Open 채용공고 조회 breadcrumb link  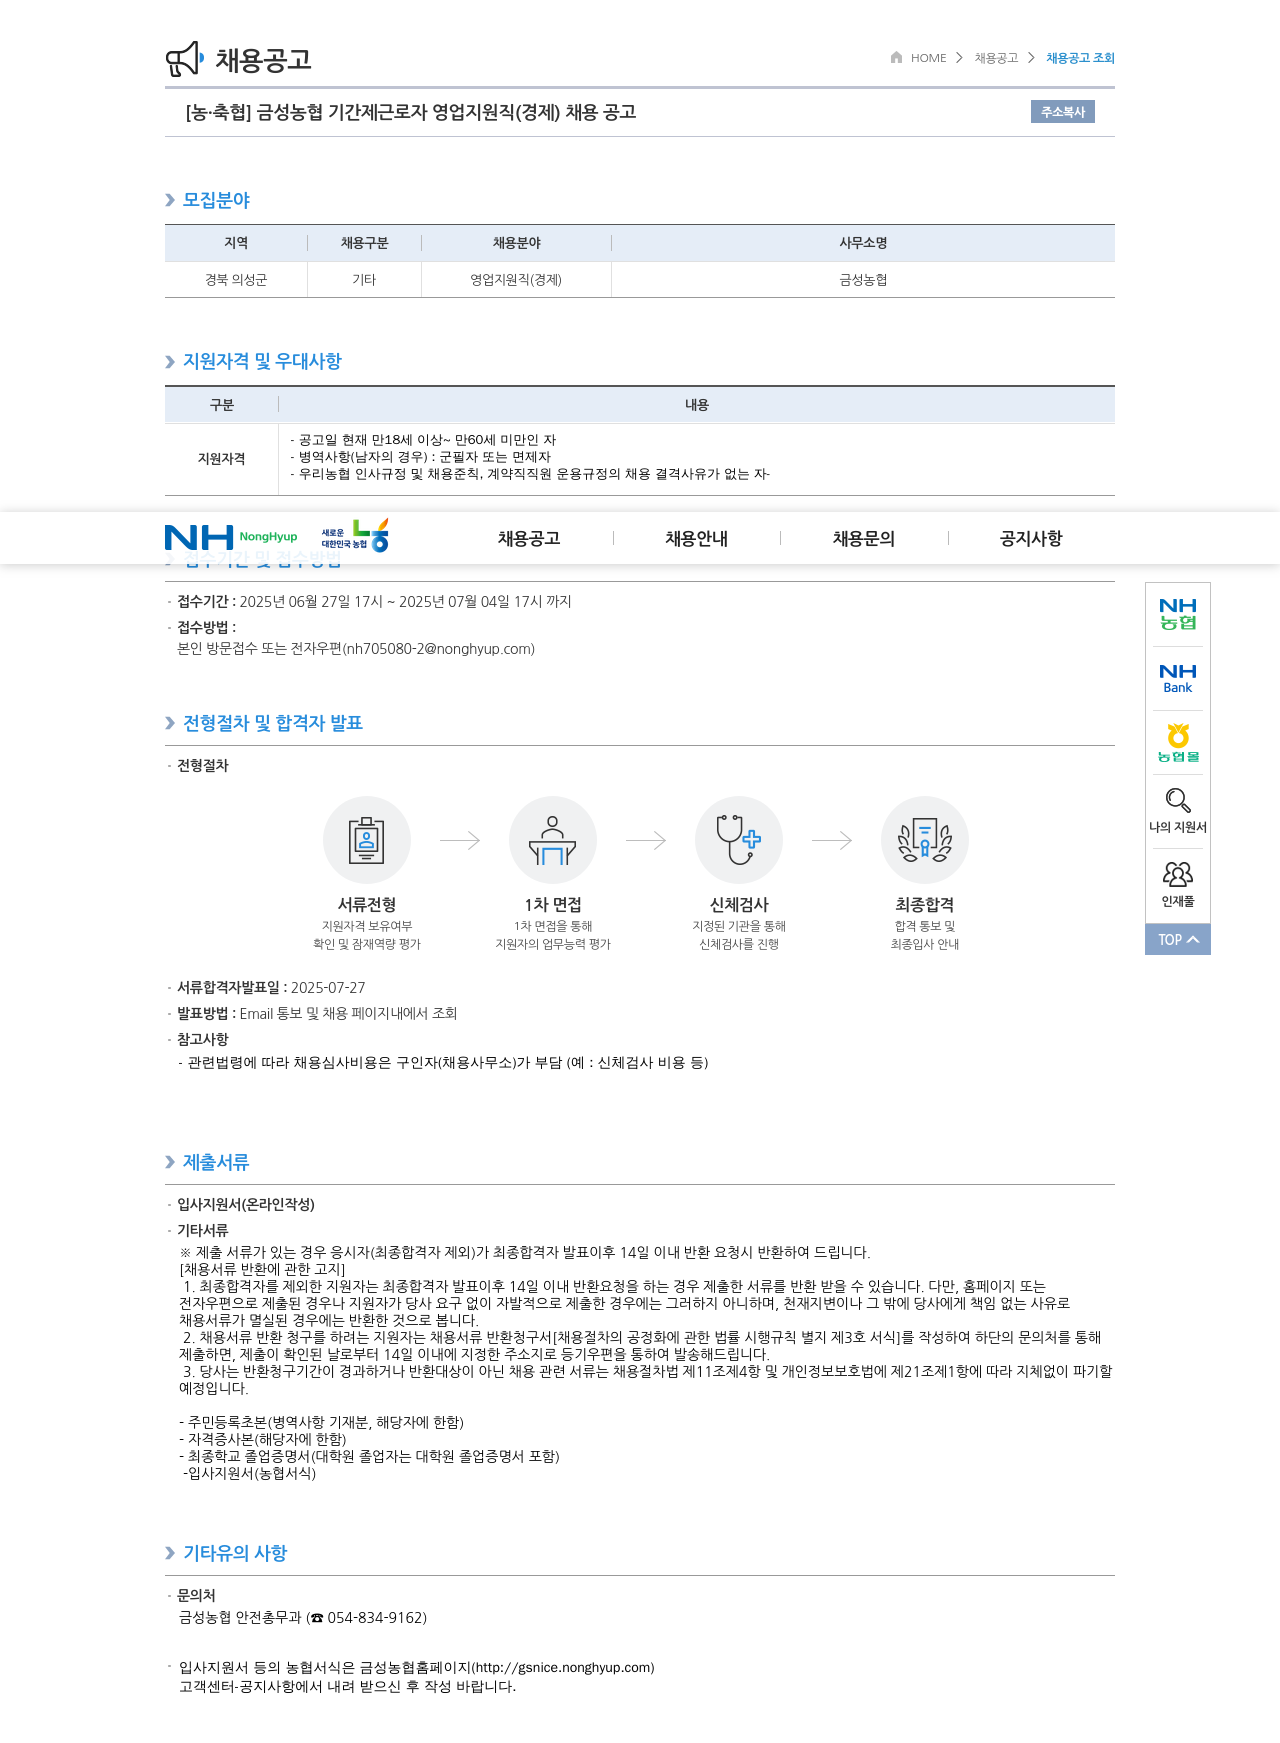[1080, 58]
